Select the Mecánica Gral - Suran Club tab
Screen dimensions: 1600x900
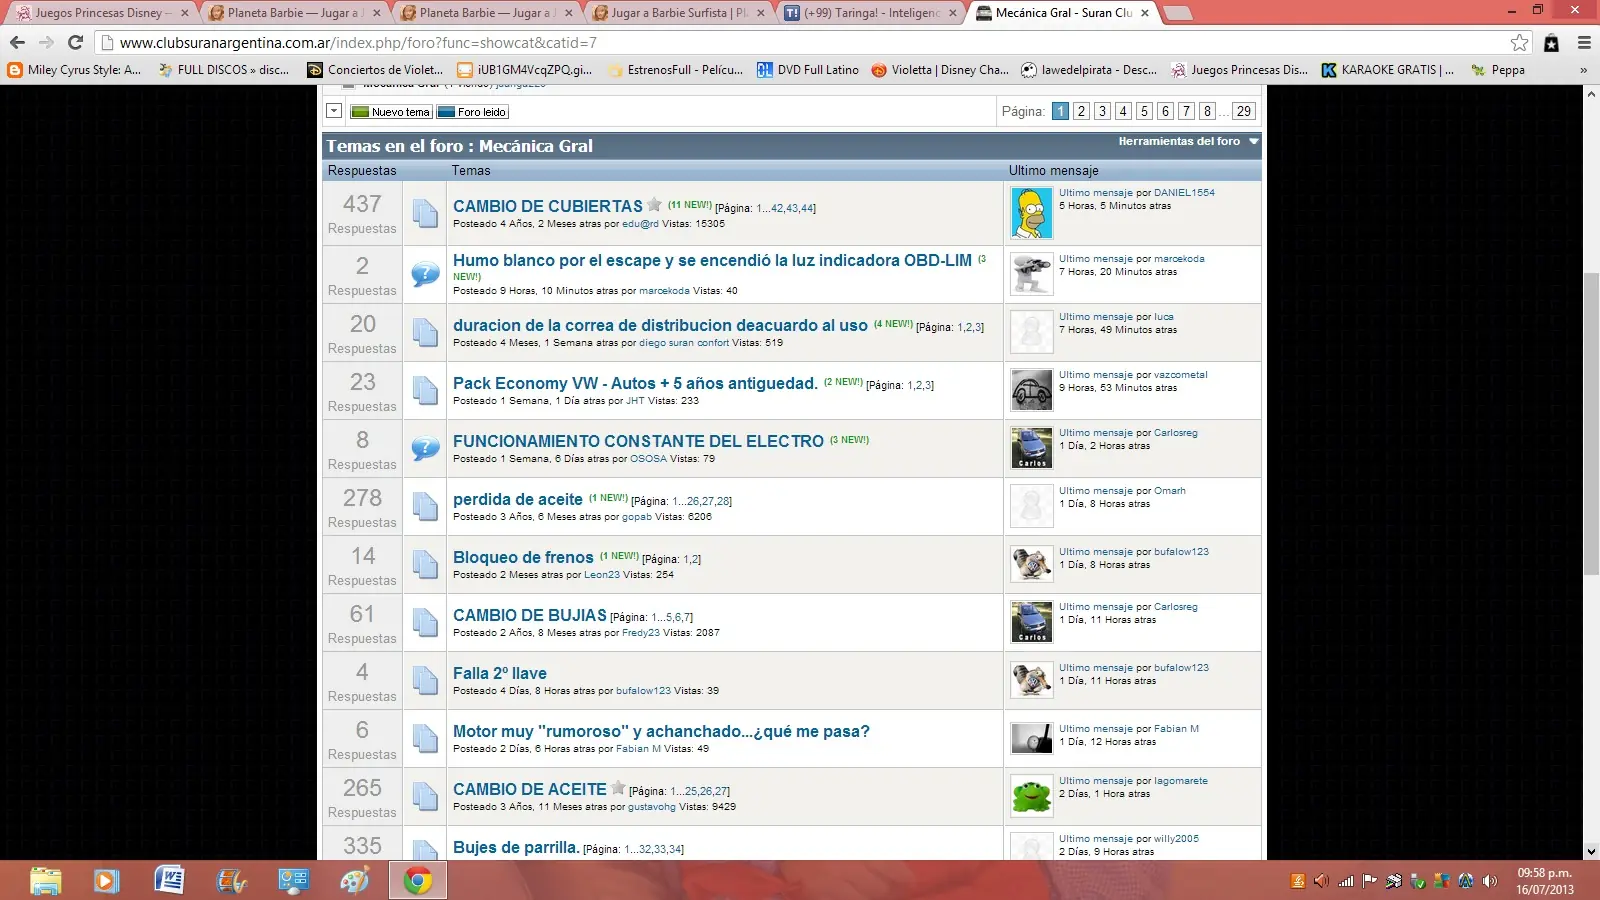(1063, 13)
